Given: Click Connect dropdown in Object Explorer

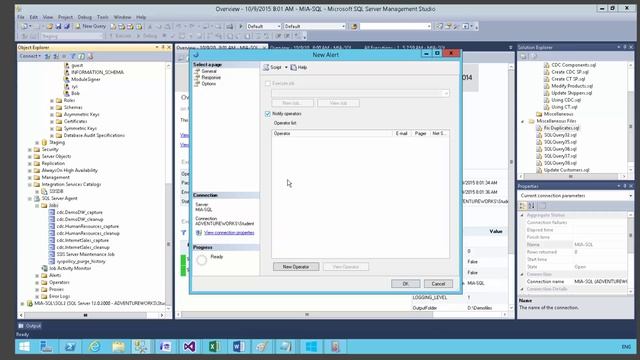Looking at the screenshot, I should click(x=30, y=56).
